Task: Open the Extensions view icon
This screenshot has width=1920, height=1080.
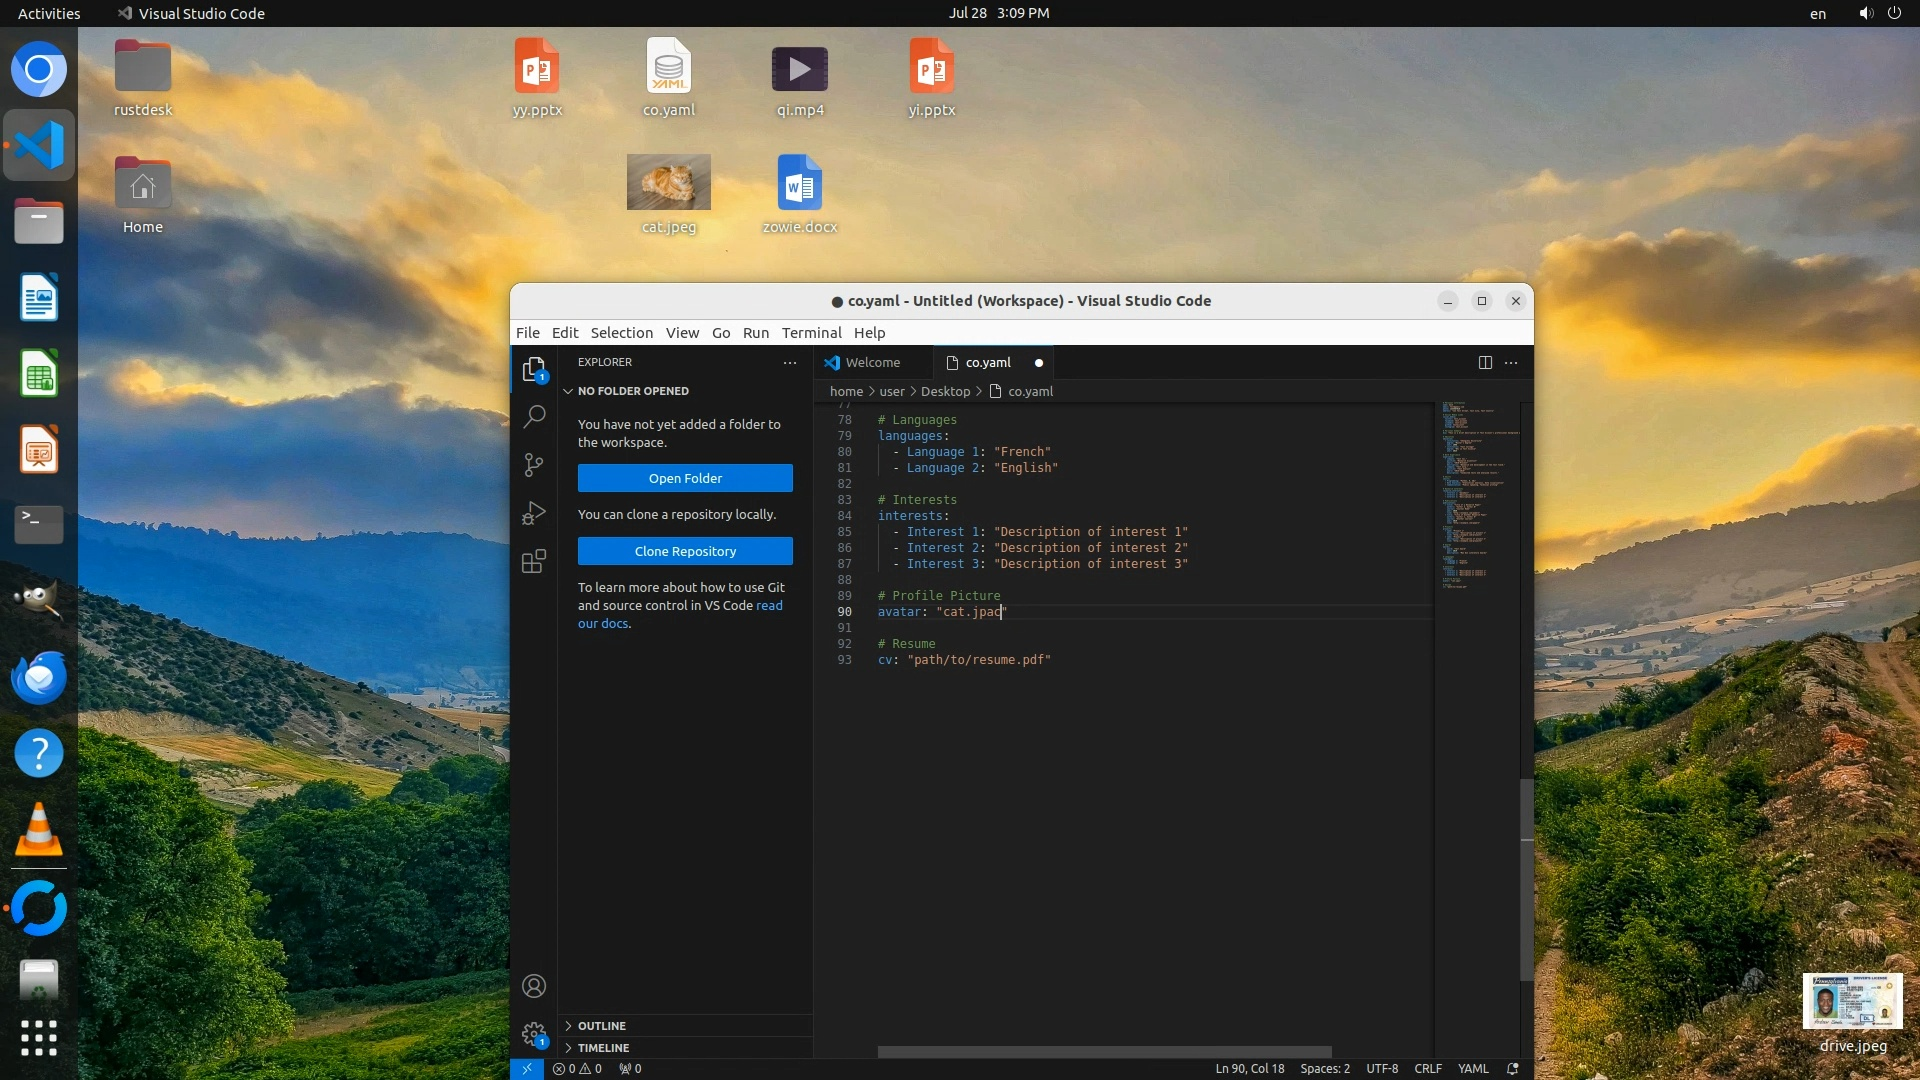Action: pos(534,562)
